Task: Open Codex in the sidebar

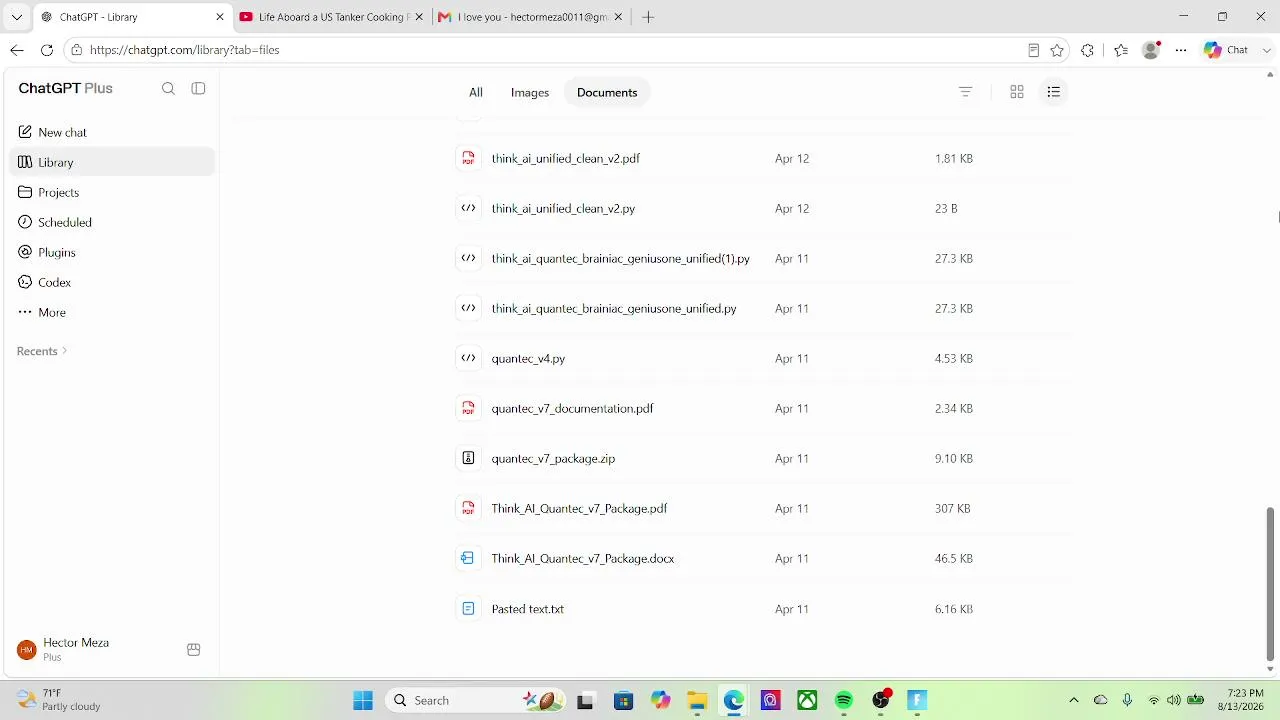Action: (x=111, y=282)
